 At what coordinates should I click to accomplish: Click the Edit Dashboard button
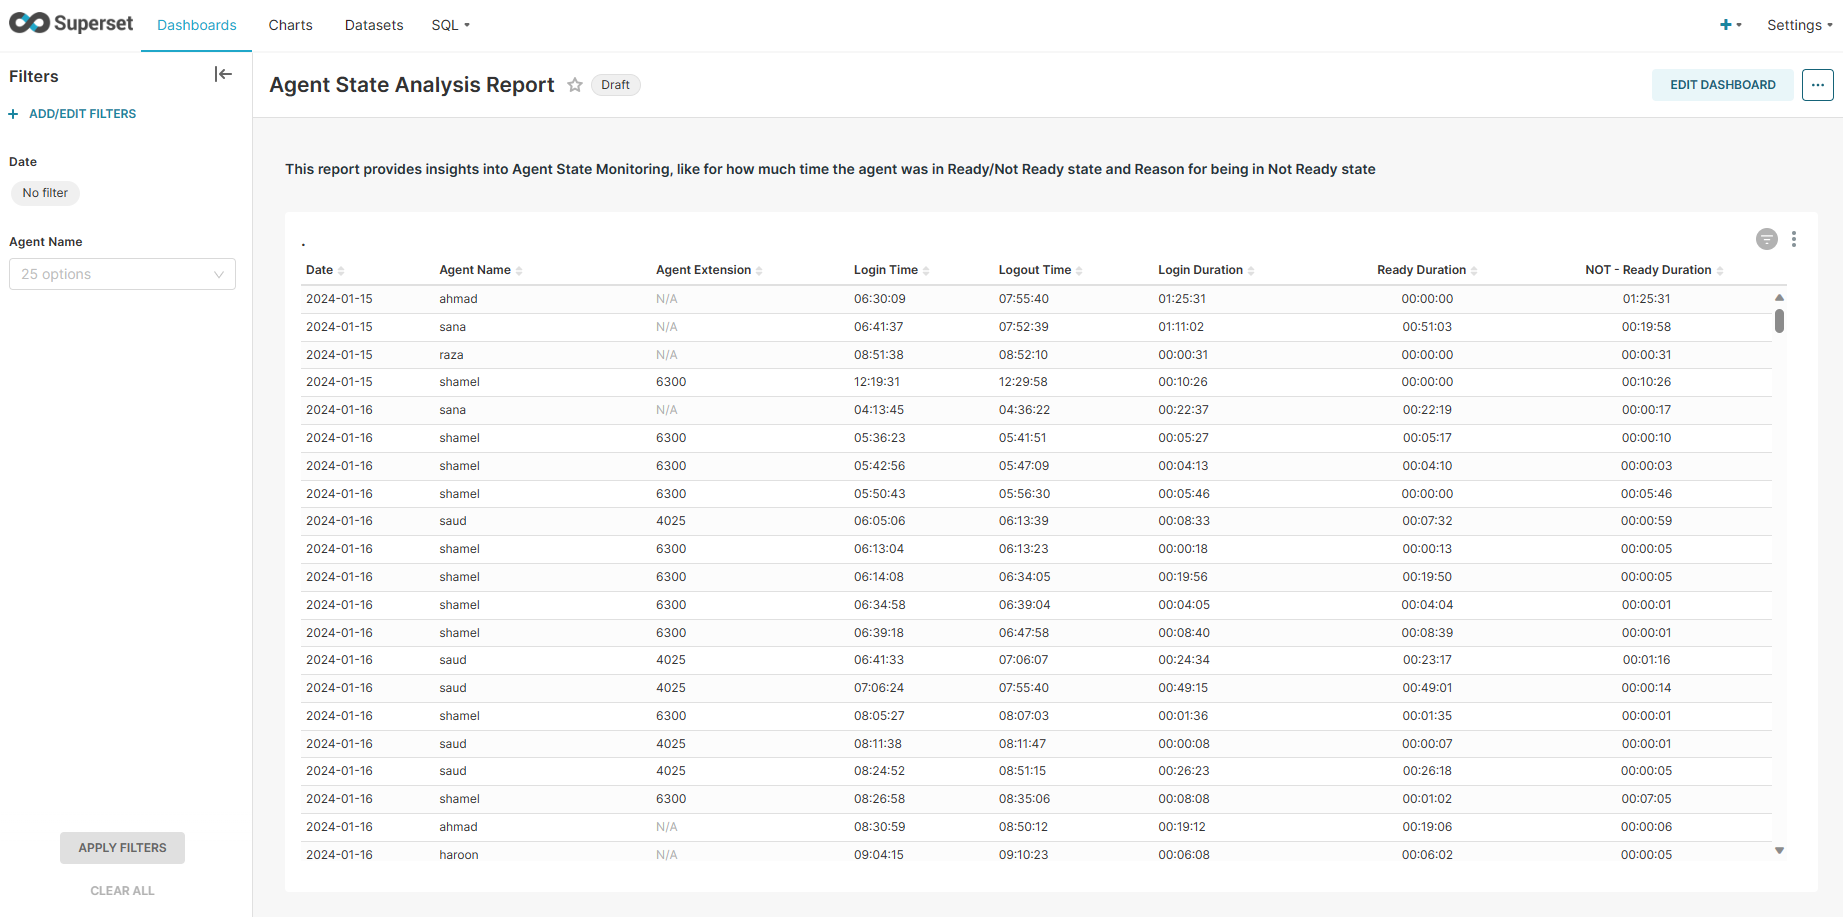1722,85
